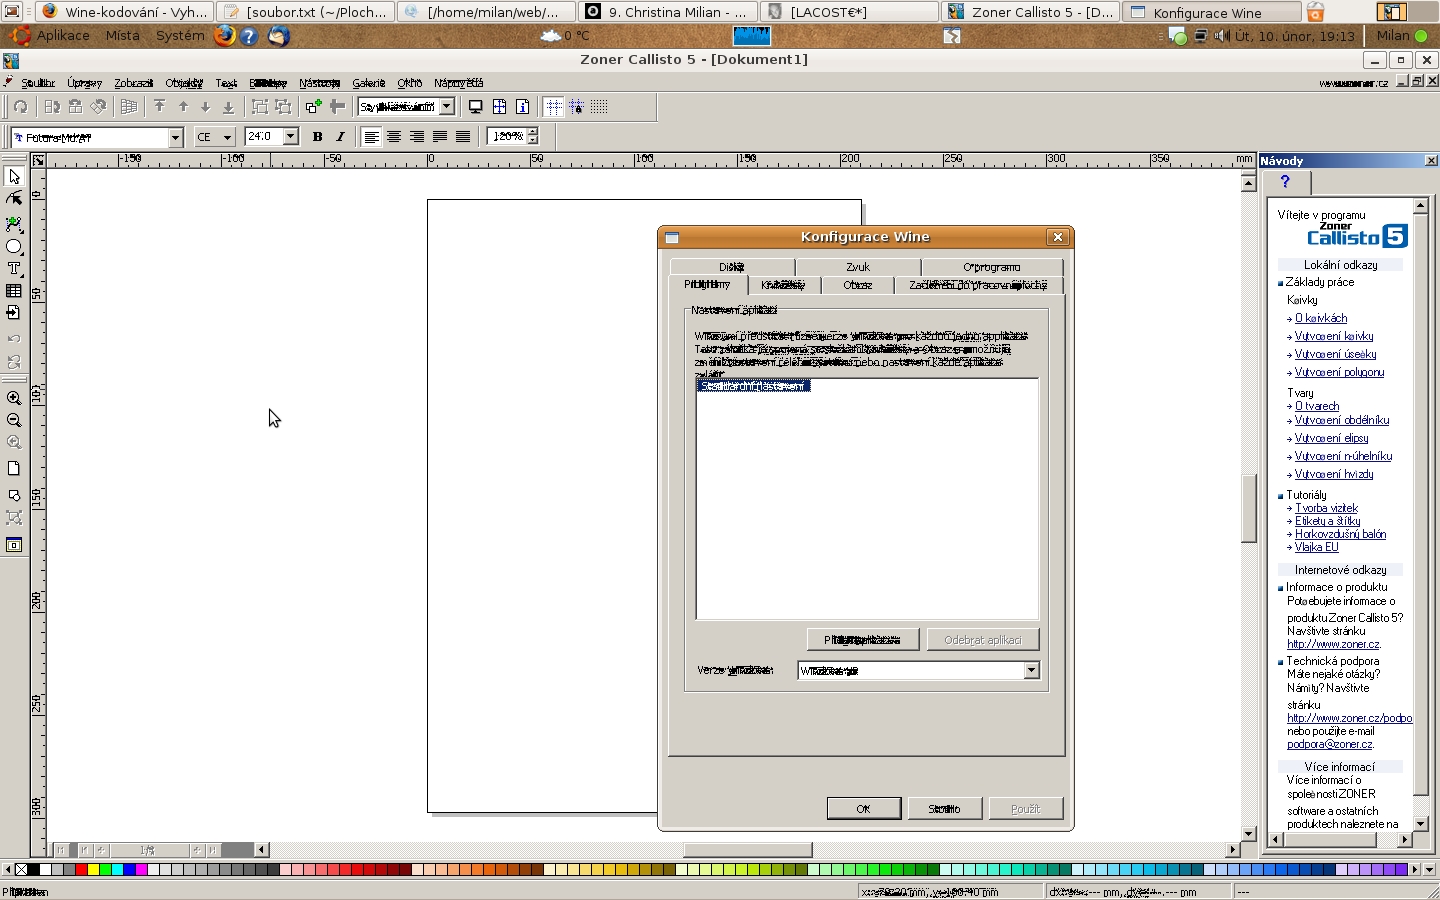Open the Vytvoření polygonu link
The width and height of the screenshot is (1440, 900).
coord(1339,372)
